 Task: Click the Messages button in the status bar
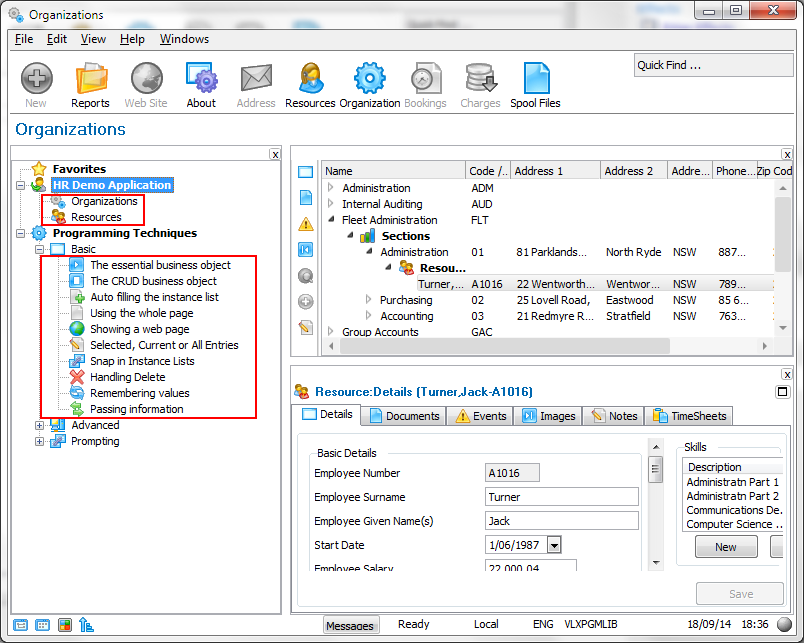(x=350, y=626)
